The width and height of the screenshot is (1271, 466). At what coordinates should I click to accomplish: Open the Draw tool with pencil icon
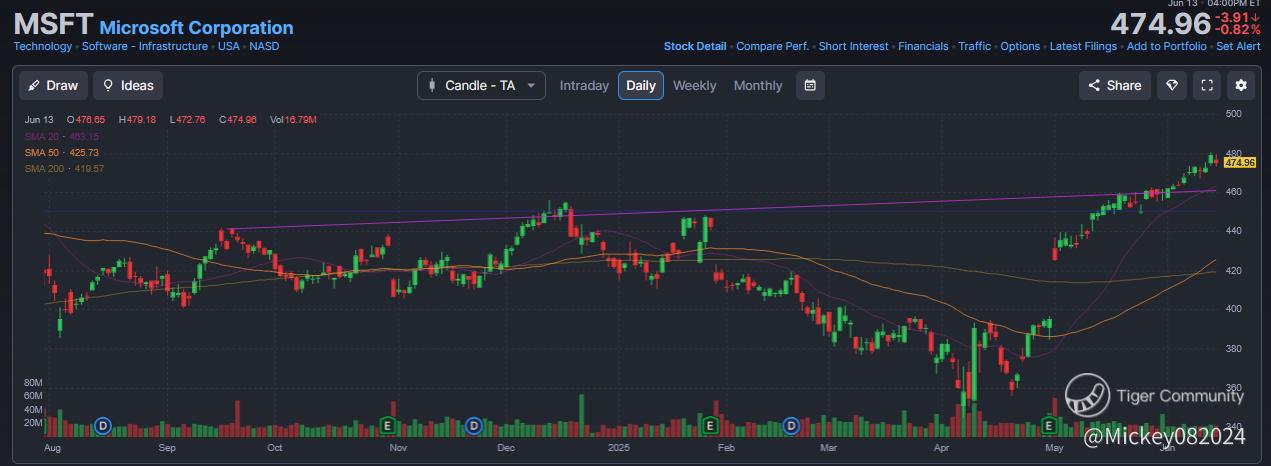pyautogui.click(x=54, y=85)
